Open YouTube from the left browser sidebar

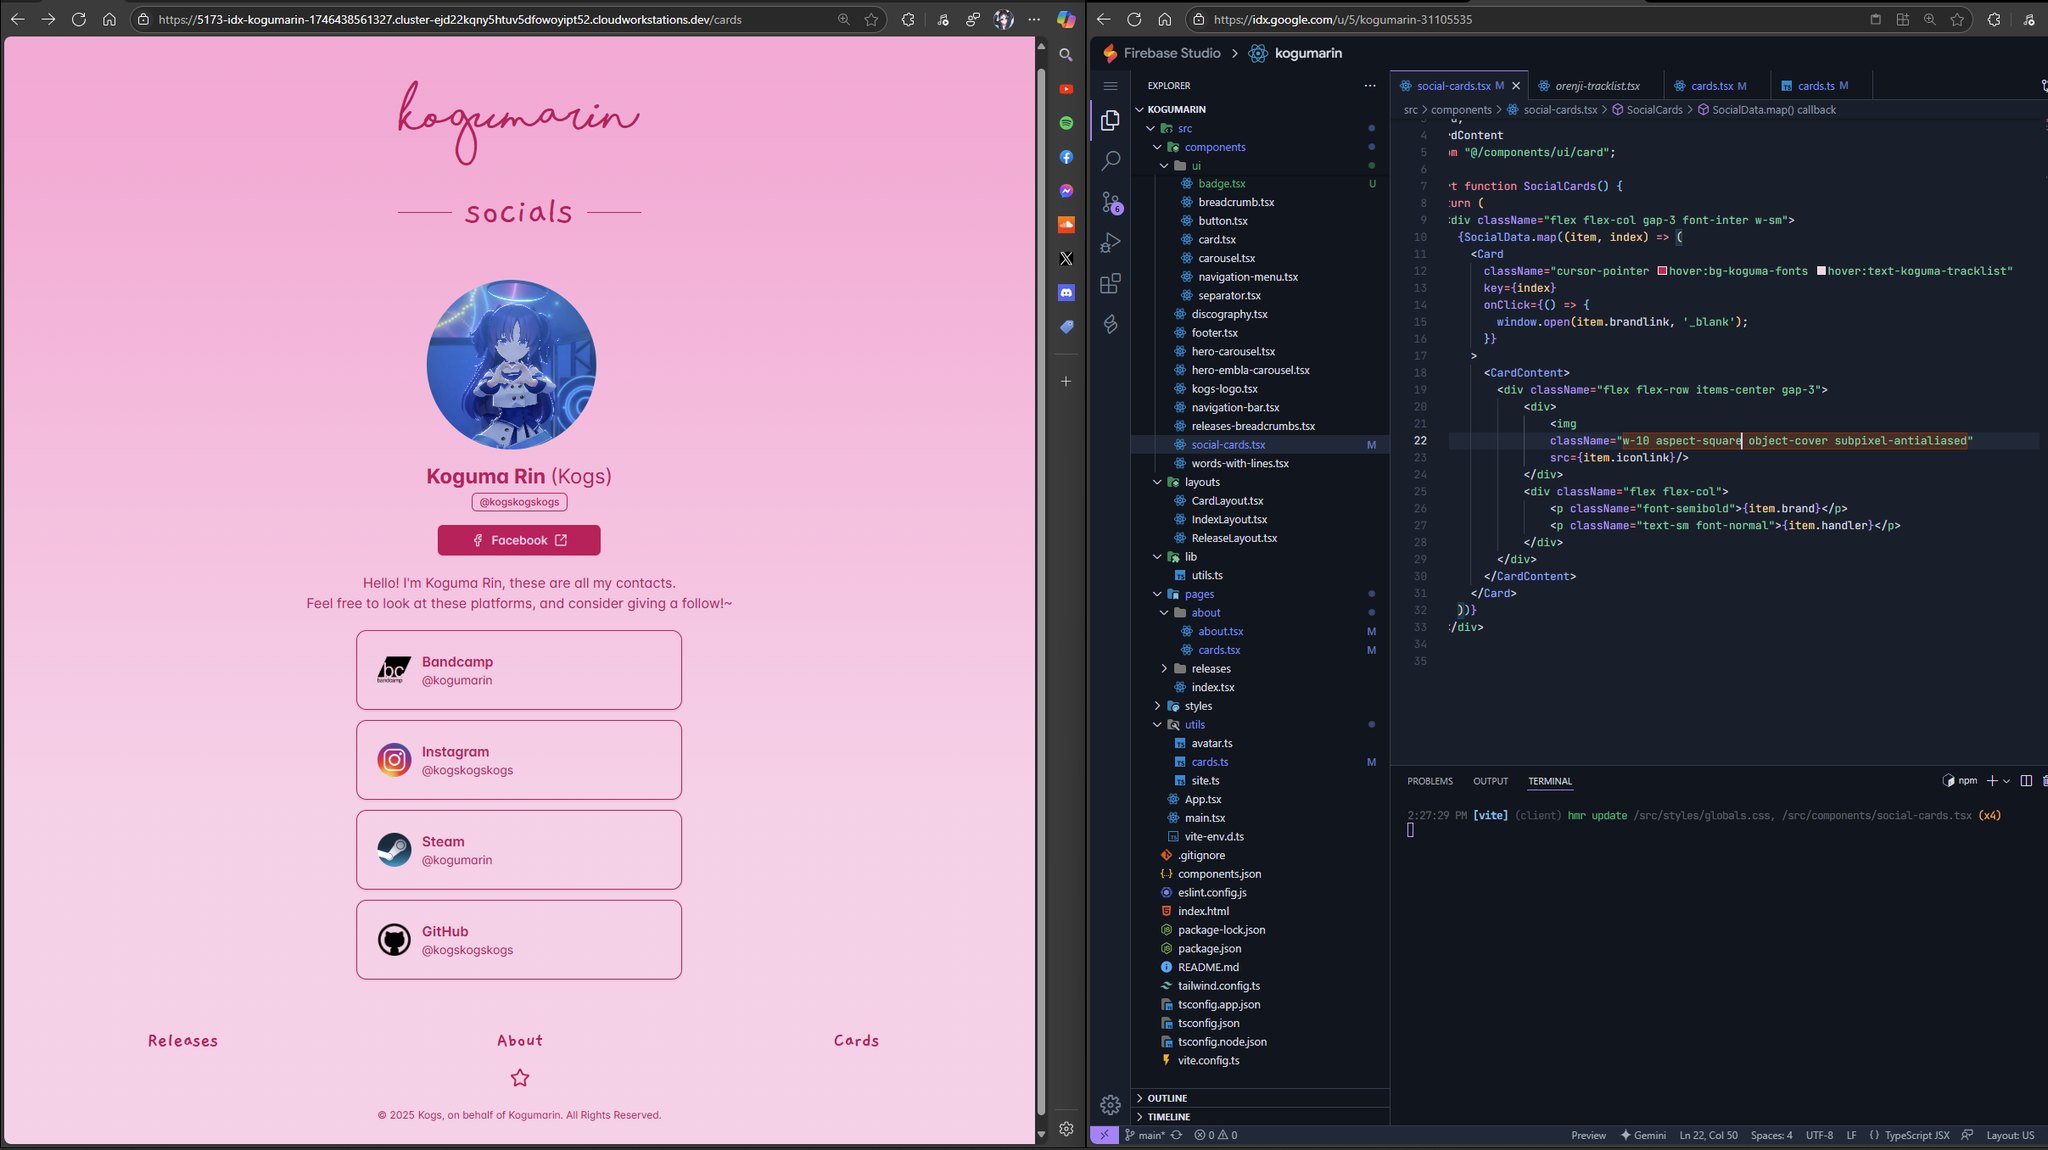[1066, 89]
